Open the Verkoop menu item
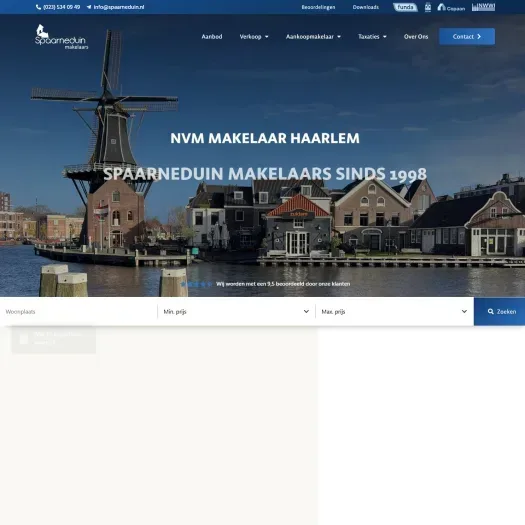Screen dimensions: 525x525 [250, 36]
